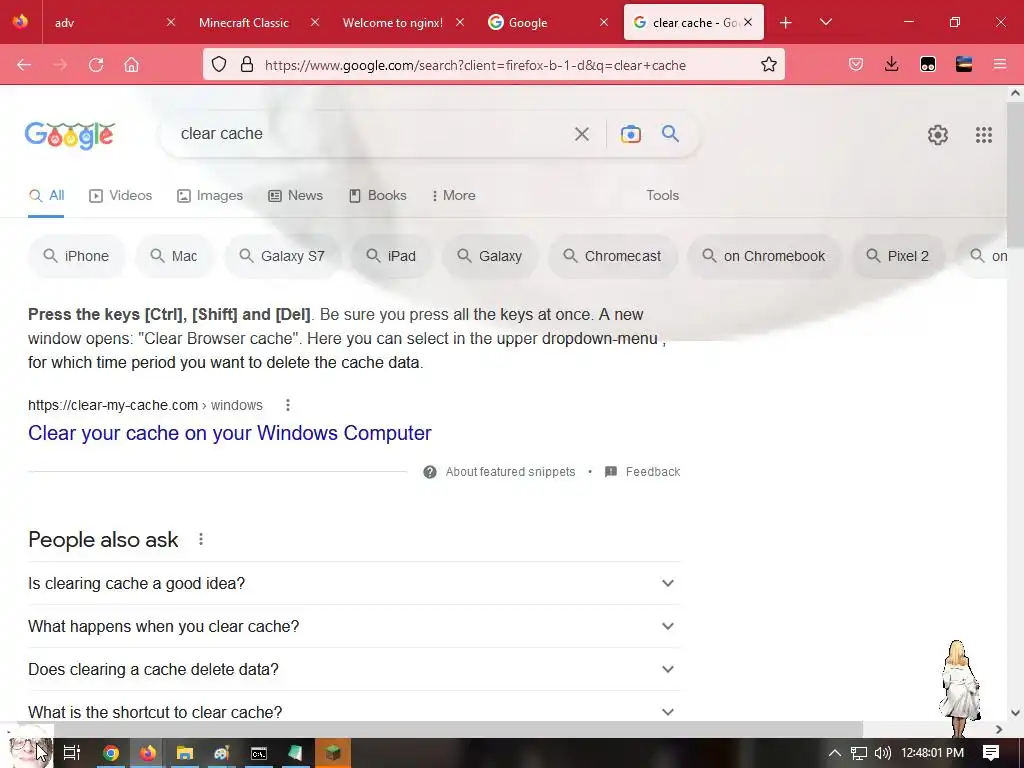Open Command Prompt from the taskbar
The height and width of the screenshot is (768, 1024).
259,753
